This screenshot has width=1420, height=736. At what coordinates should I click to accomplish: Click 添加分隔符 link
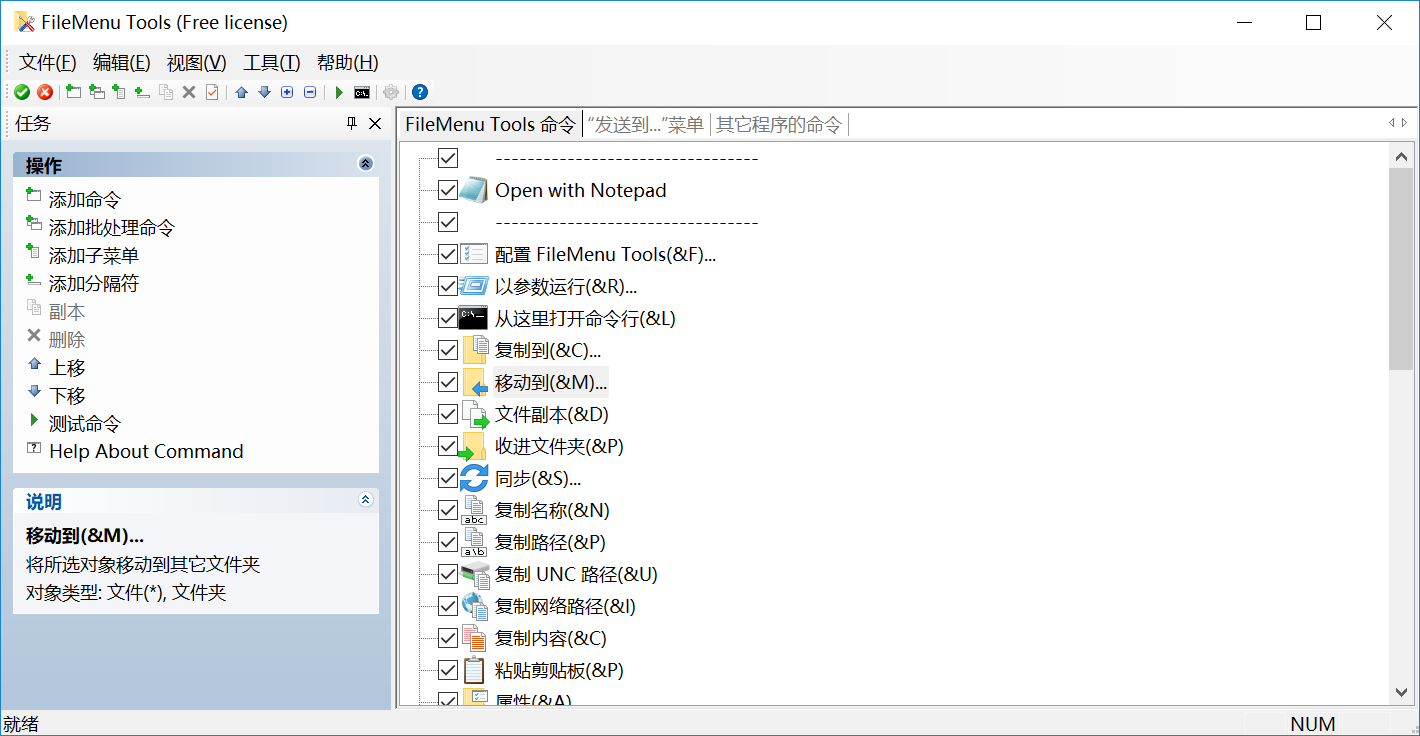(x=94, y=284)
